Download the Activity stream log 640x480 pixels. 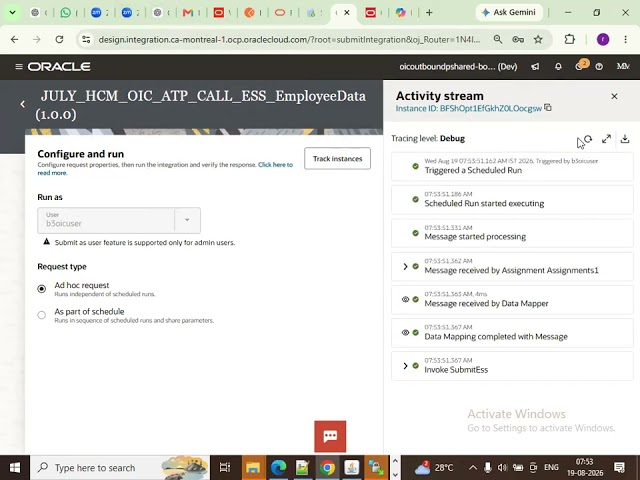click(625, 139)
